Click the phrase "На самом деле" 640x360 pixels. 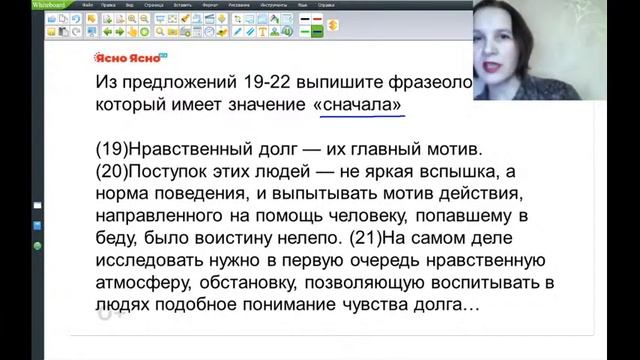447,238
